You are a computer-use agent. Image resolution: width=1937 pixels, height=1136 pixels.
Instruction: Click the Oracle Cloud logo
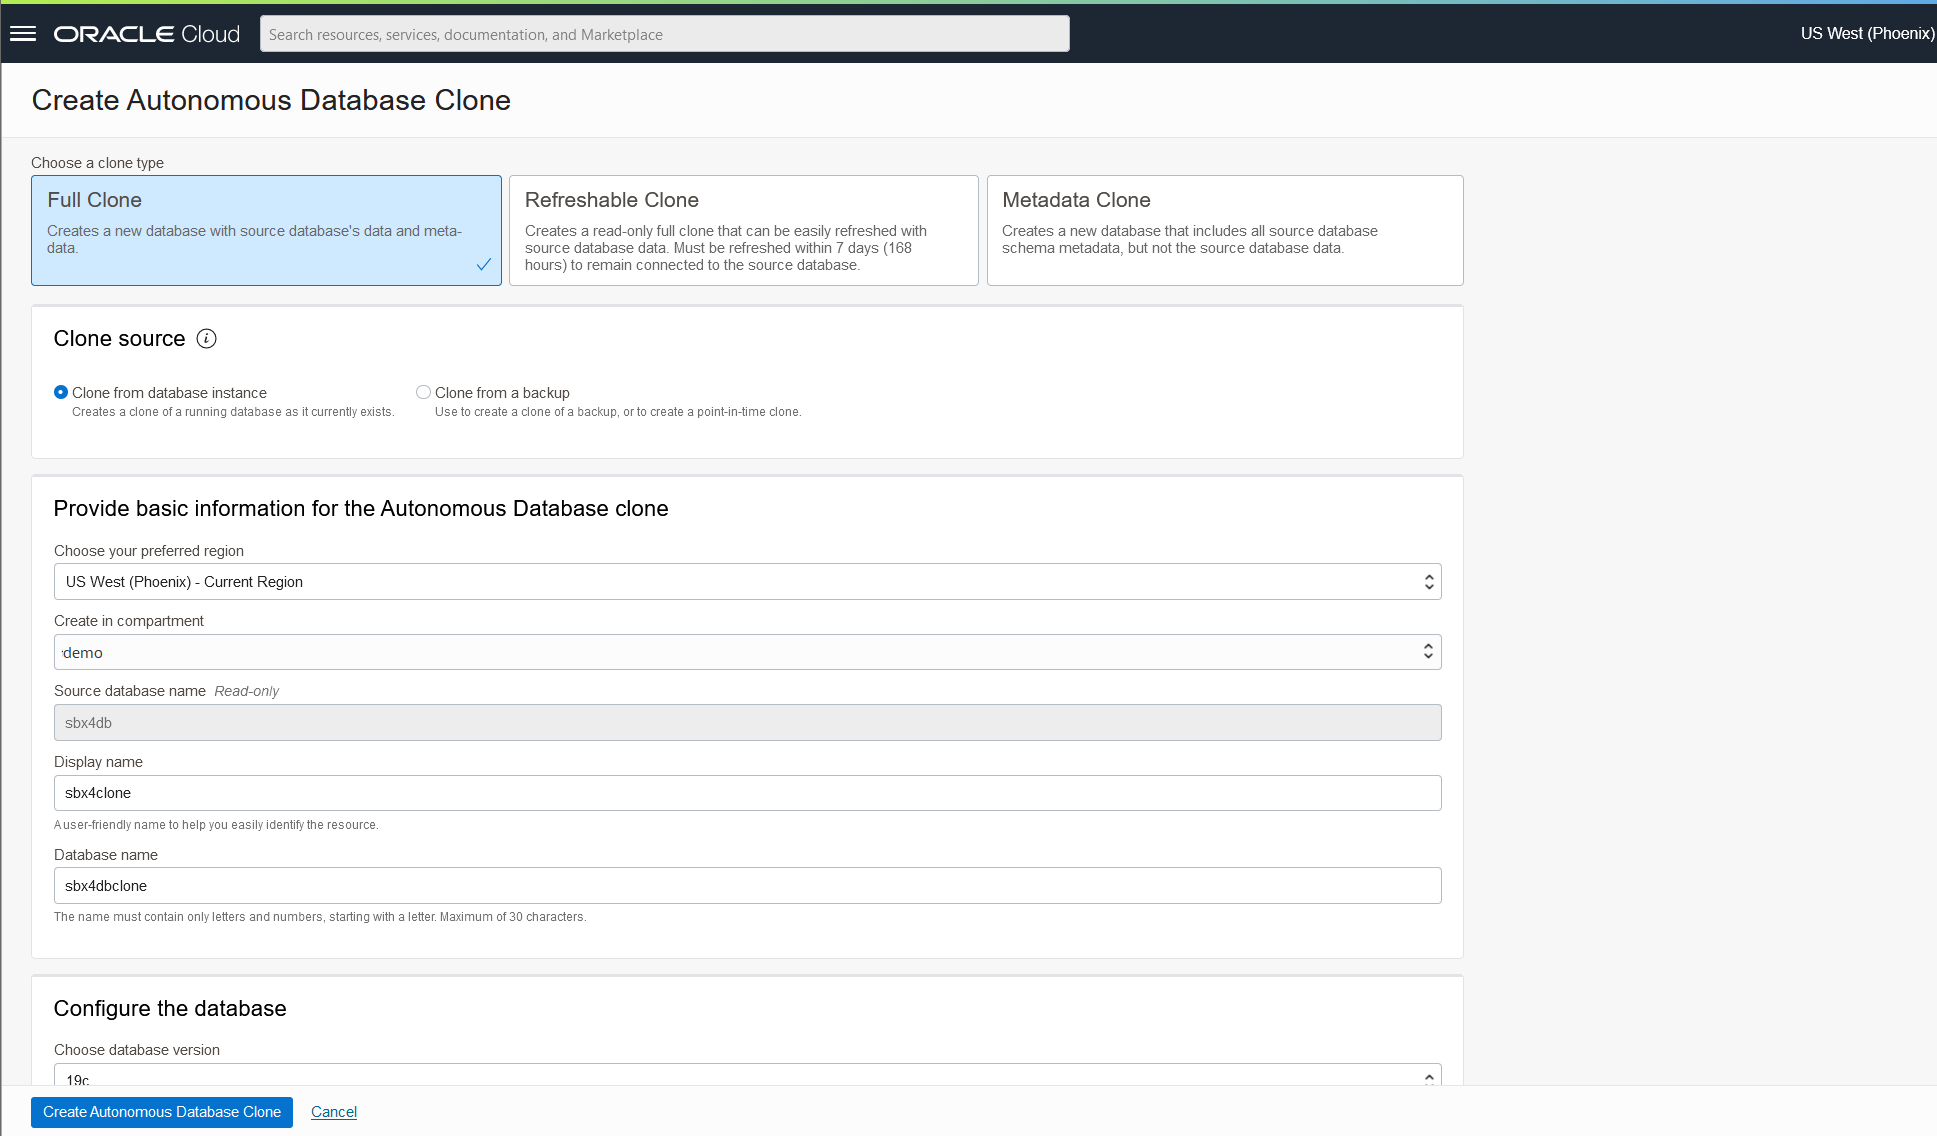coord(147,34)
